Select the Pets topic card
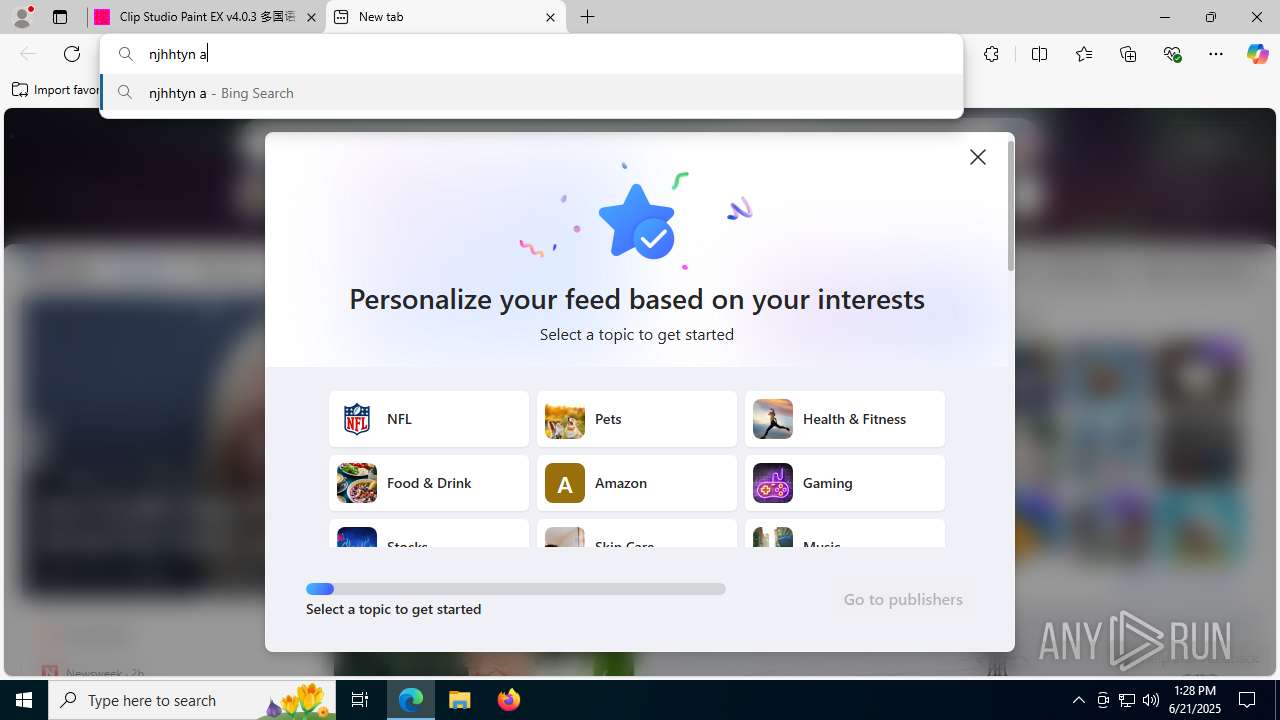Image resolution: width=1280 pixels, height=720 pixels. [637, 419]
